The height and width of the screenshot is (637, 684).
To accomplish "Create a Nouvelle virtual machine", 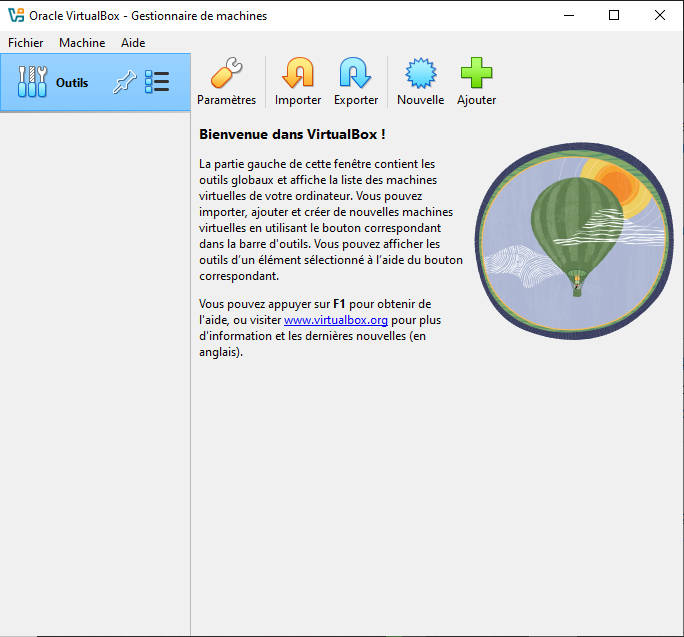I will click(420, 81).
